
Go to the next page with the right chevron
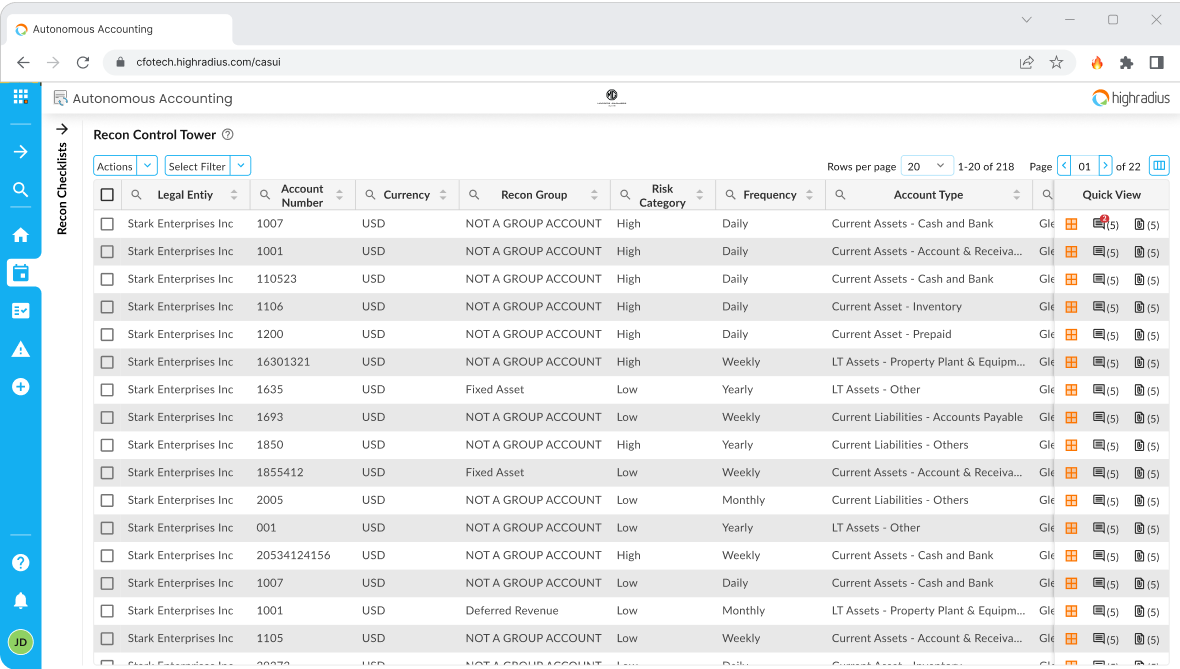coord(1105,166)
